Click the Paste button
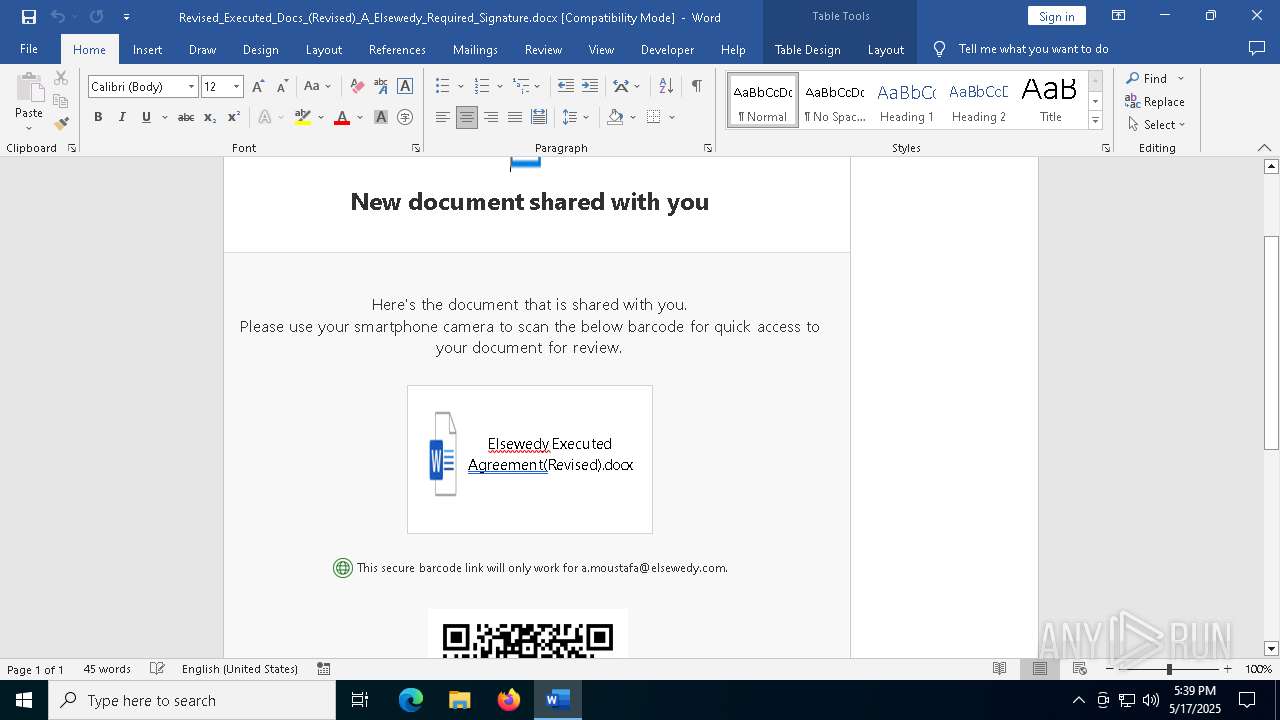The width and height of the screenshot is (1280, 720). (29, 101)
